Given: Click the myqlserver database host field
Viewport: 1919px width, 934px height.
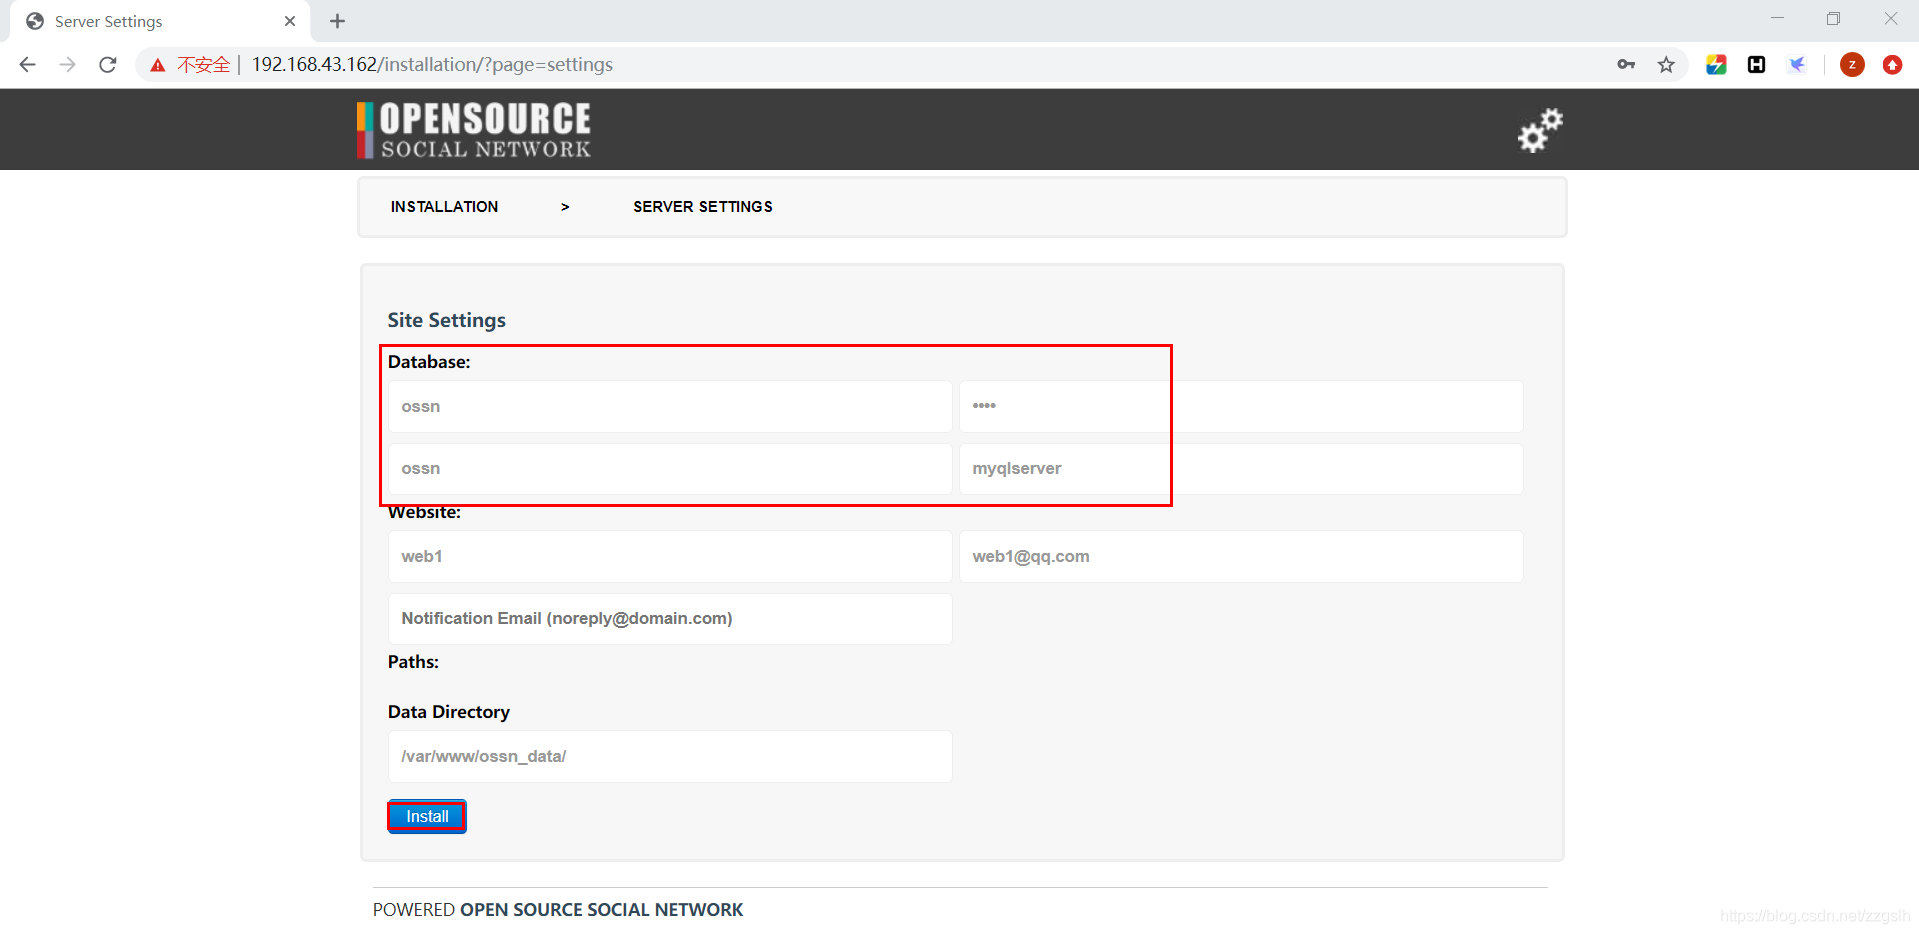Looking at the screenshot, I should pyautogui.click(x=1241, y=468).
